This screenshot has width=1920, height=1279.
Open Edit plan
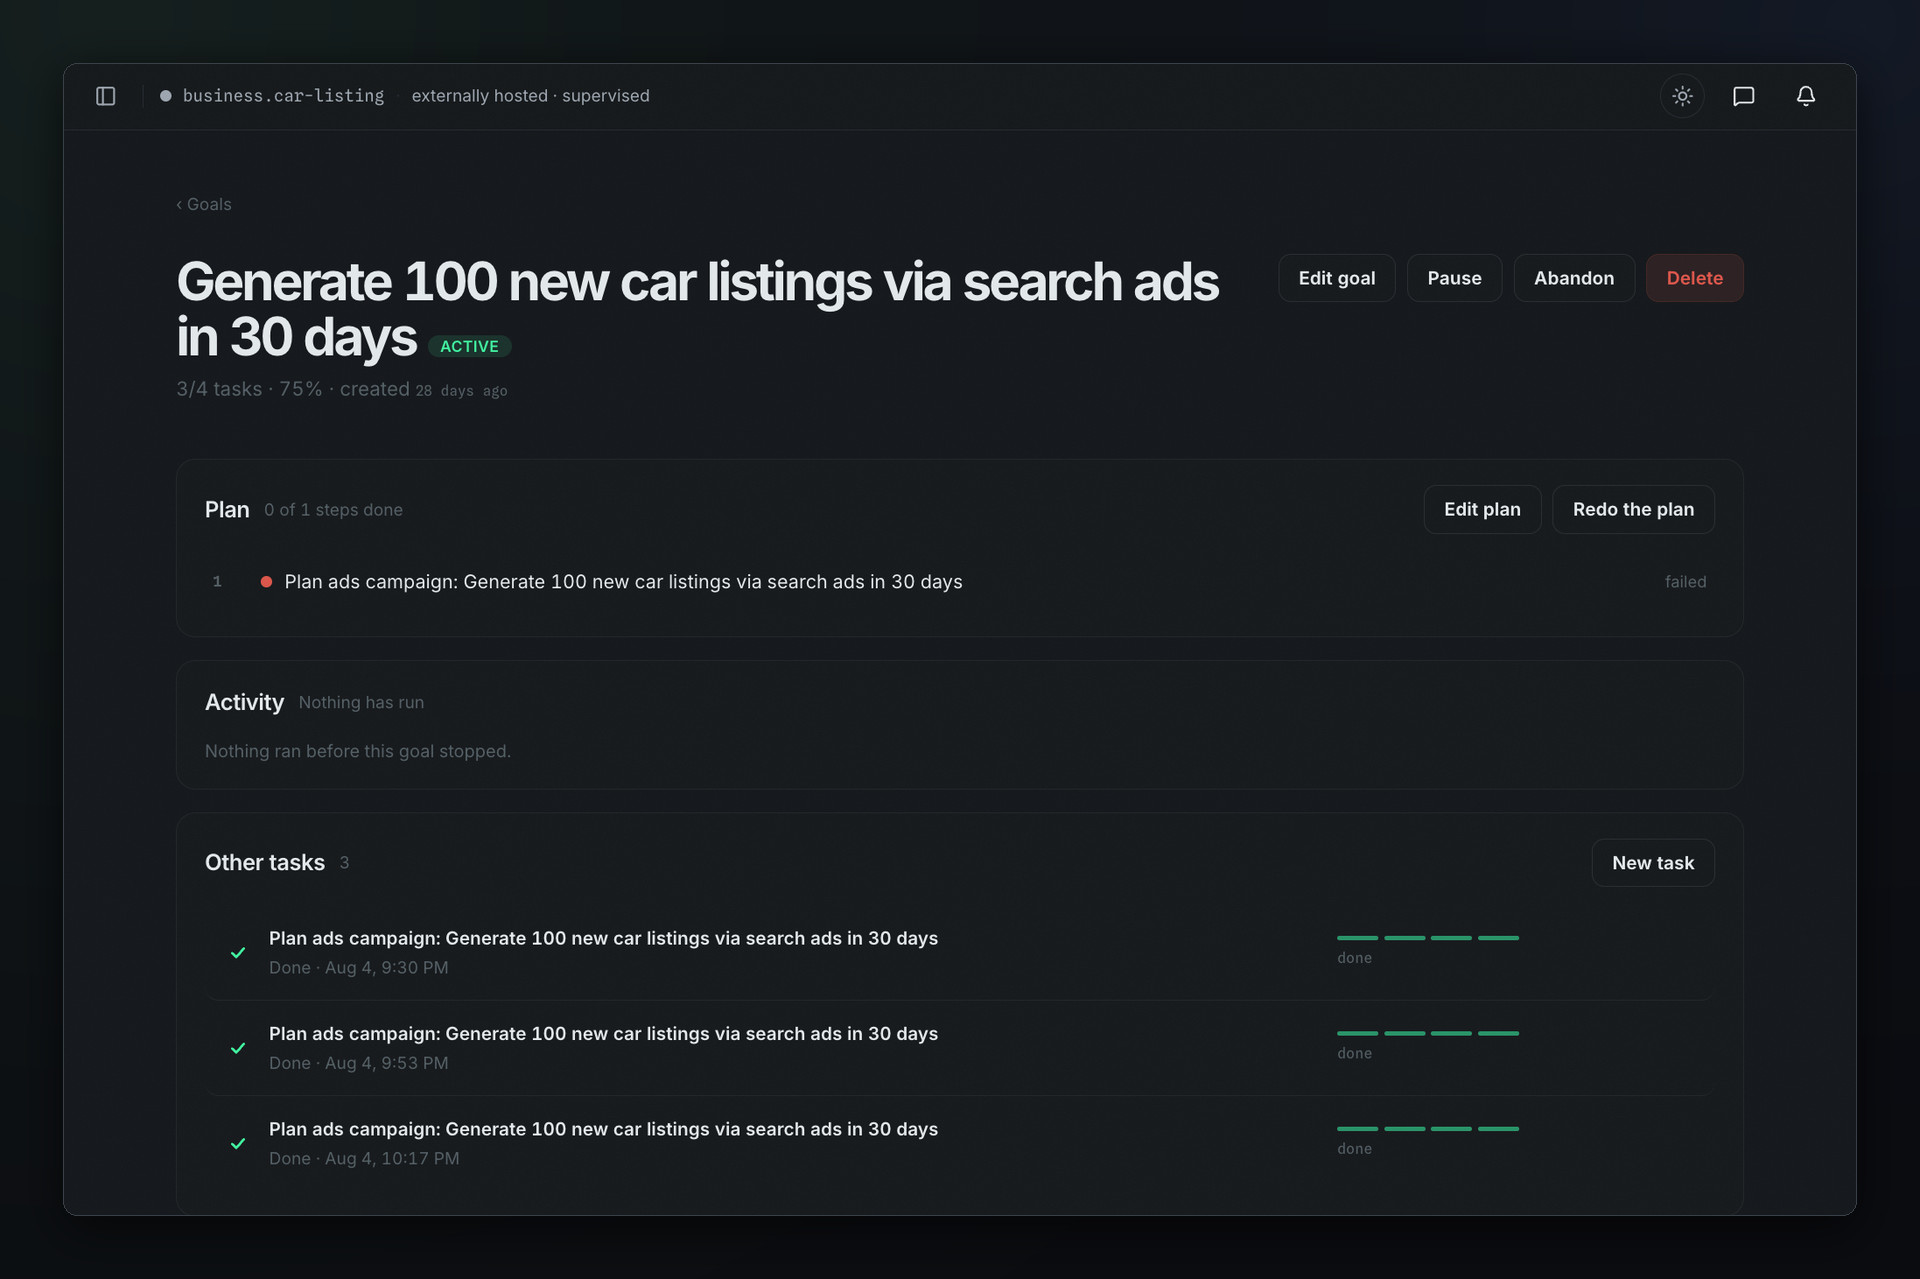[x=1482, y=509]
